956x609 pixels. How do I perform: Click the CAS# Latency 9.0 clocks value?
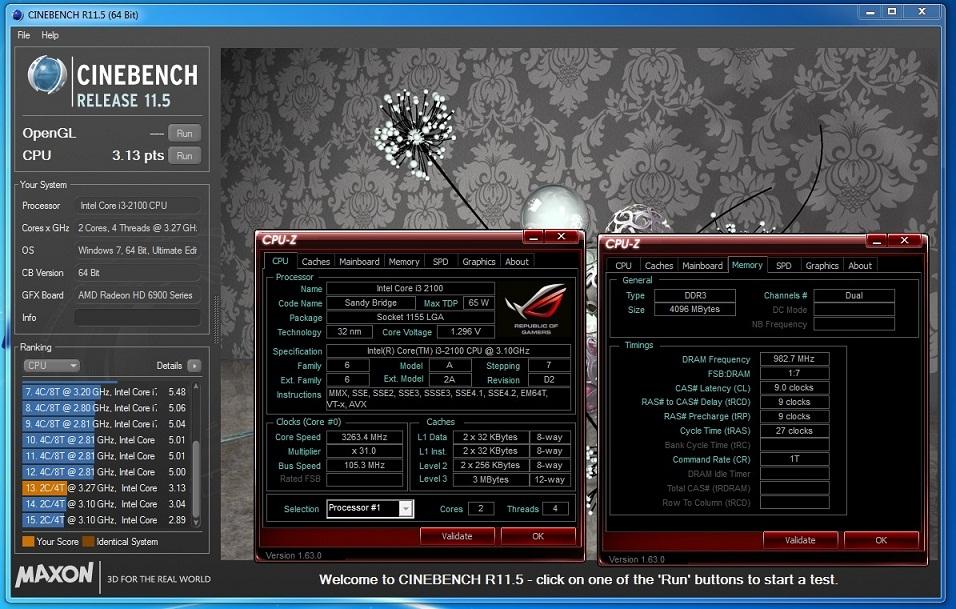(794, 388)
